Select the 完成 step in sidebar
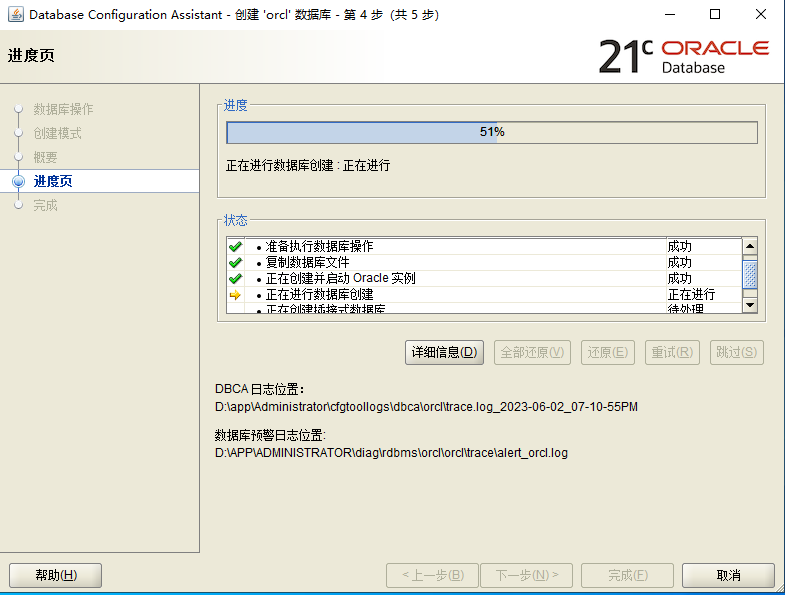Image resolution: width=785 pixels, height=595 pixels. (45, 205)
